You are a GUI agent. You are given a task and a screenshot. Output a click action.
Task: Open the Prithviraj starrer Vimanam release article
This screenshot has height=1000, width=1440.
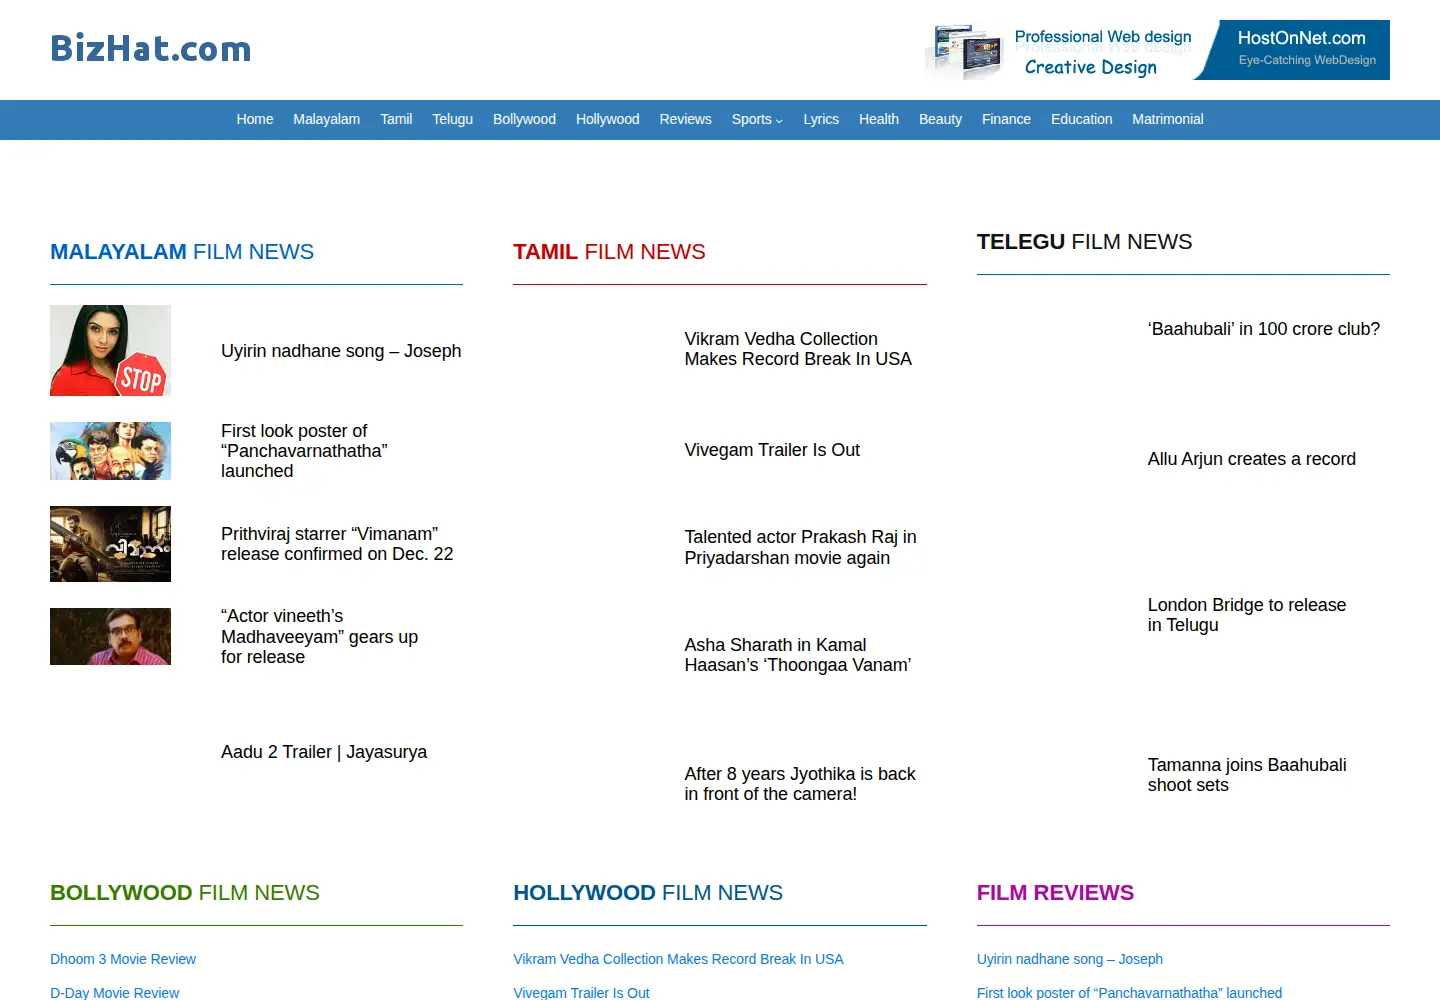[337, 544]
